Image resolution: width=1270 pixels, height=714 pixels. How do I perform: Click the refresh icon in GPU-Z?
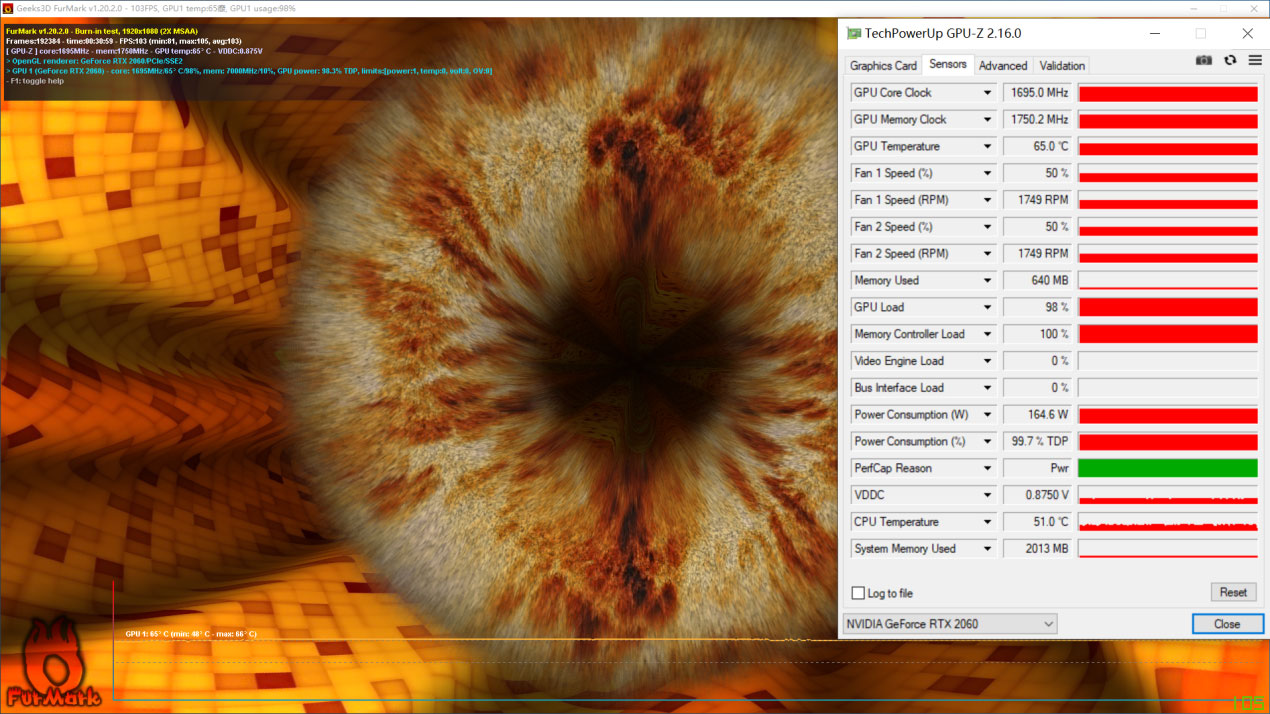[1230, 61]
